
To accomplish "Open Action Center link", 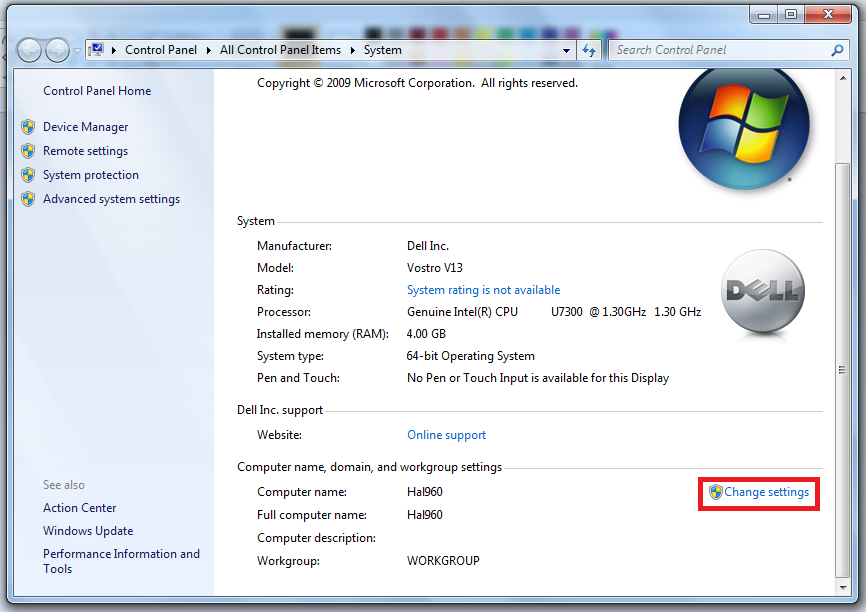I will (x=80, y=508).
